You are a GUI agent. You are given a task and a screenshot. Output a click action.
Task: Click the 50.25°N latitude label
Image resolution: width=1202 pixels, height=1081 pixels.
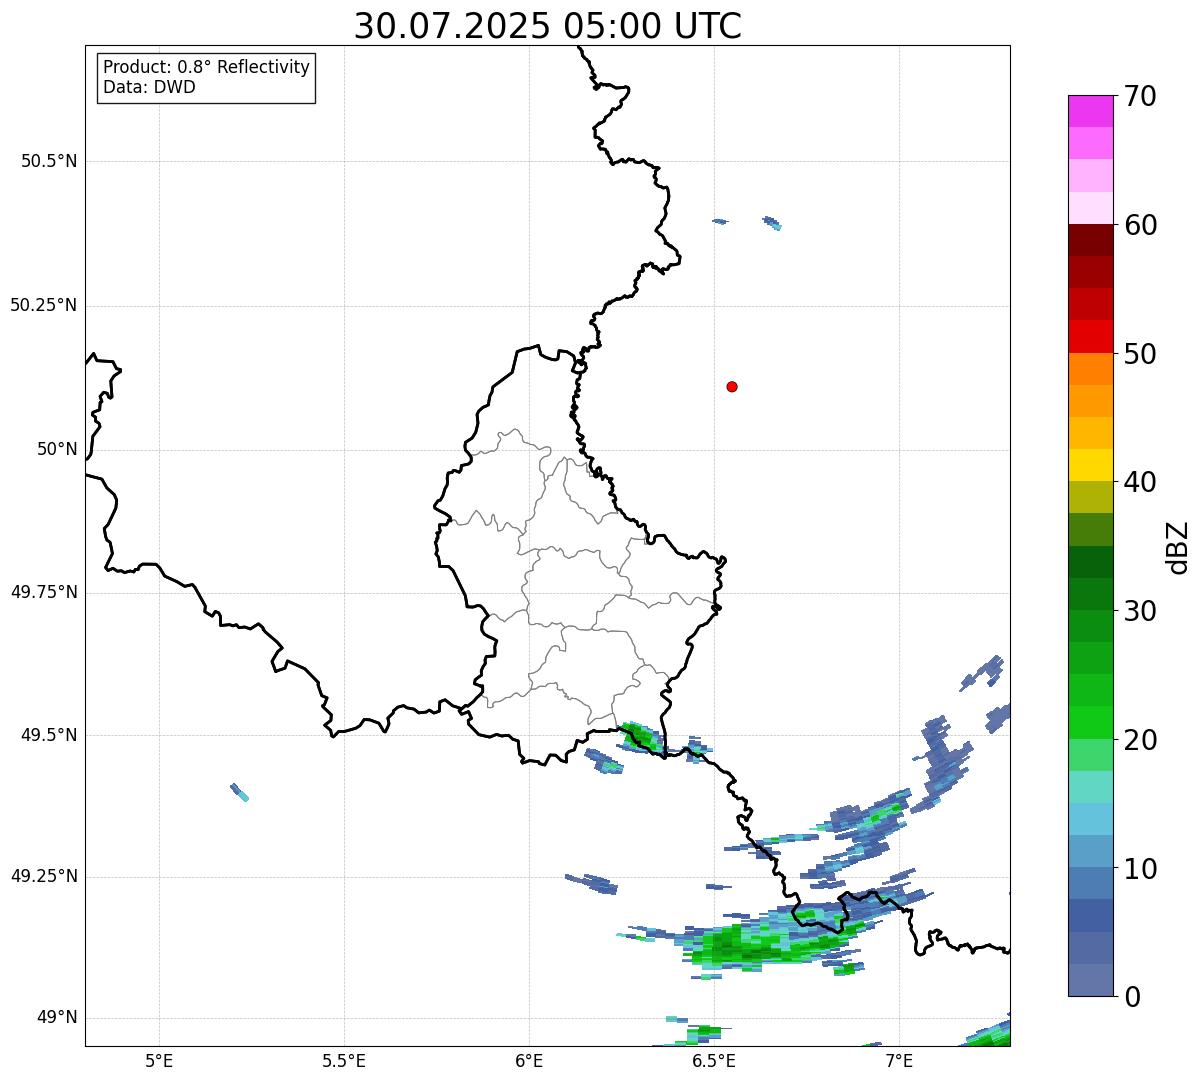pos(44,305)
